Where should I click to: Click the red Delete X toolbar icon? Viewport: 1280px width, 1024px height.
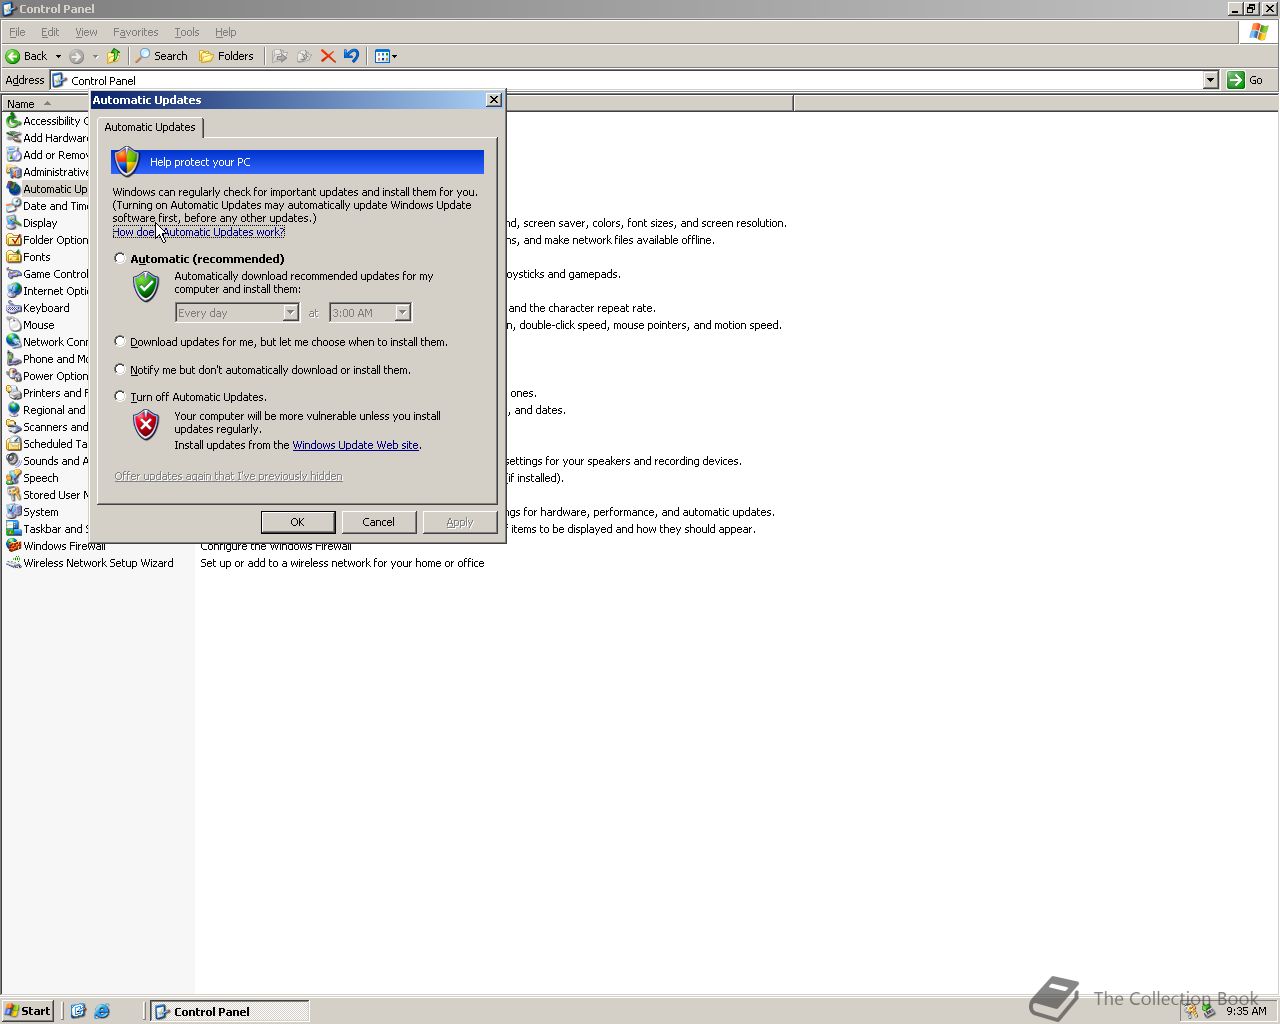(328, 56)
